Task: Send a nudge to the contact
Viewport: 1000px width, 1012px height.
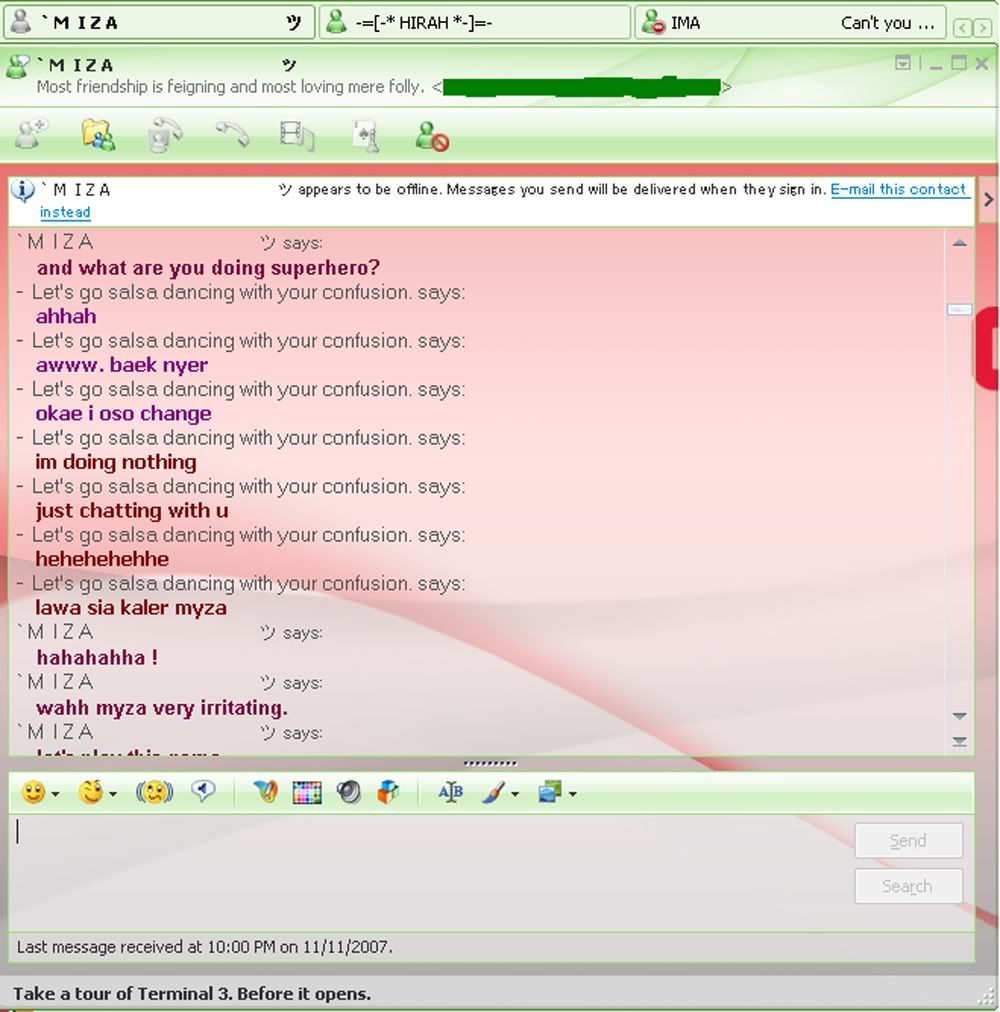Action: tap(154, 793)
